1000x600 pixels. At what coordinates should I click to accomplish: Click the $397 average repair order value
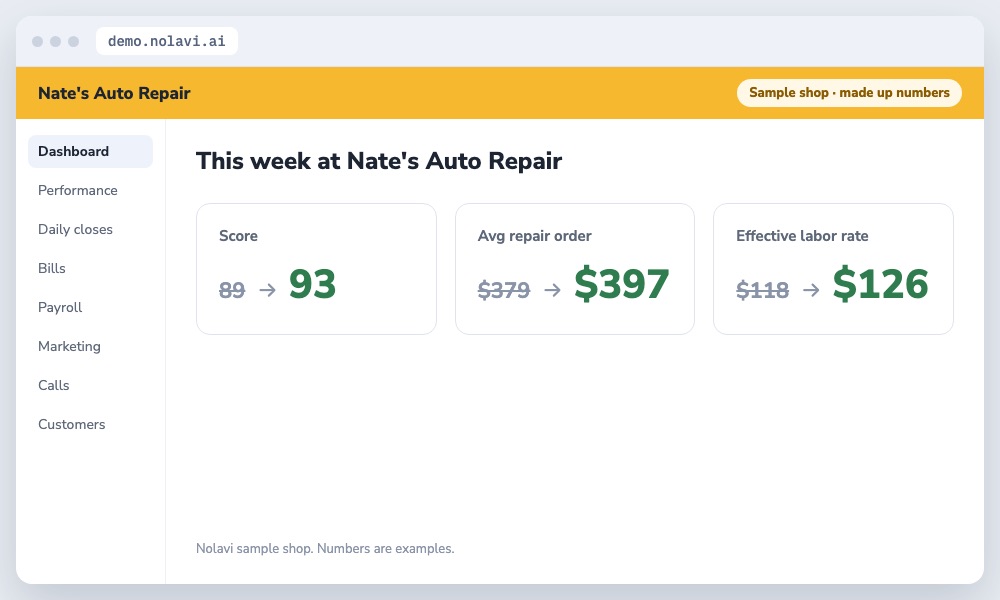click(x=621, y=284)
